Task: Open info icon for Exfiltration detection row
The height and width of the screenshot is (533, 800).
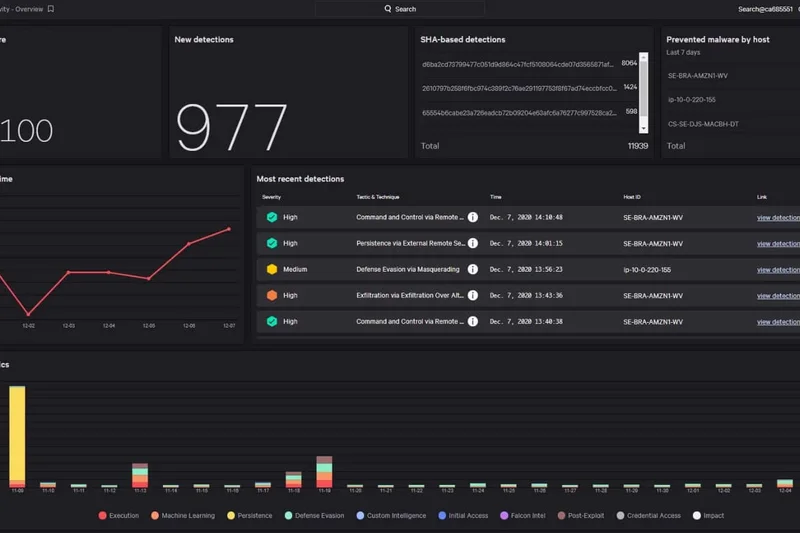Action: click(473, 296)
